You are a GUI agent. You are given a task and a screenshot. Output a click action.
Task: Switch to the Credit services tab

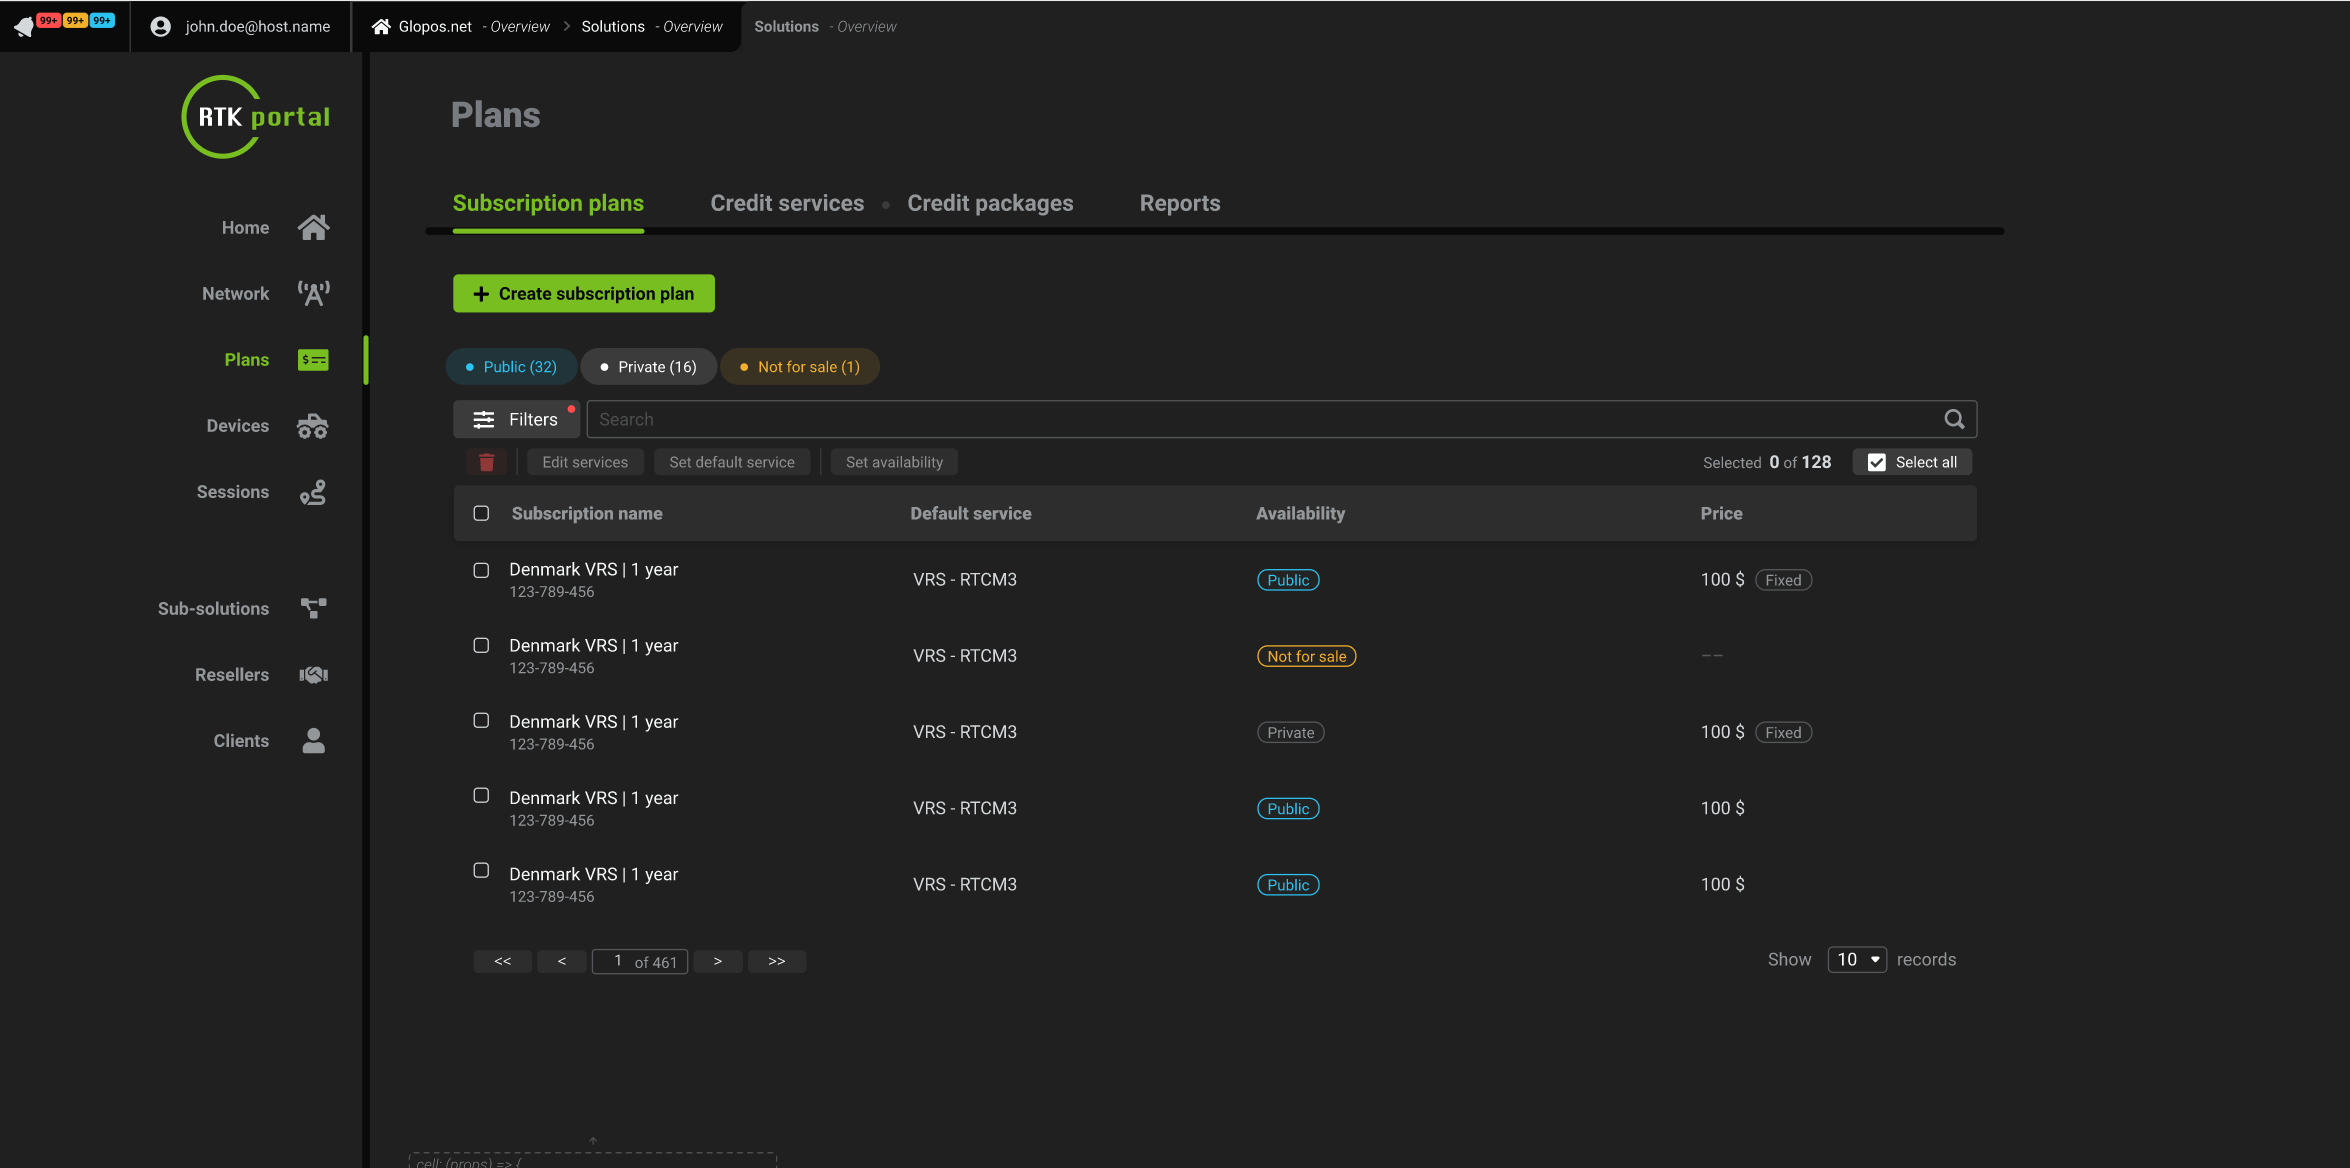[x=787, y=203]
